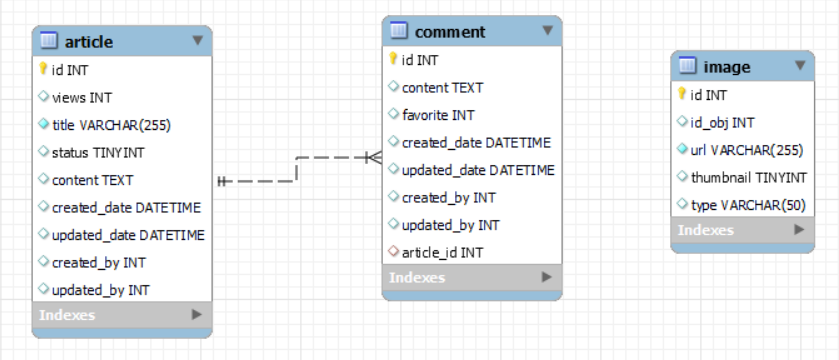Click the primary key icon of image id
The image size is (839, 360).
(x=682, y=94)
